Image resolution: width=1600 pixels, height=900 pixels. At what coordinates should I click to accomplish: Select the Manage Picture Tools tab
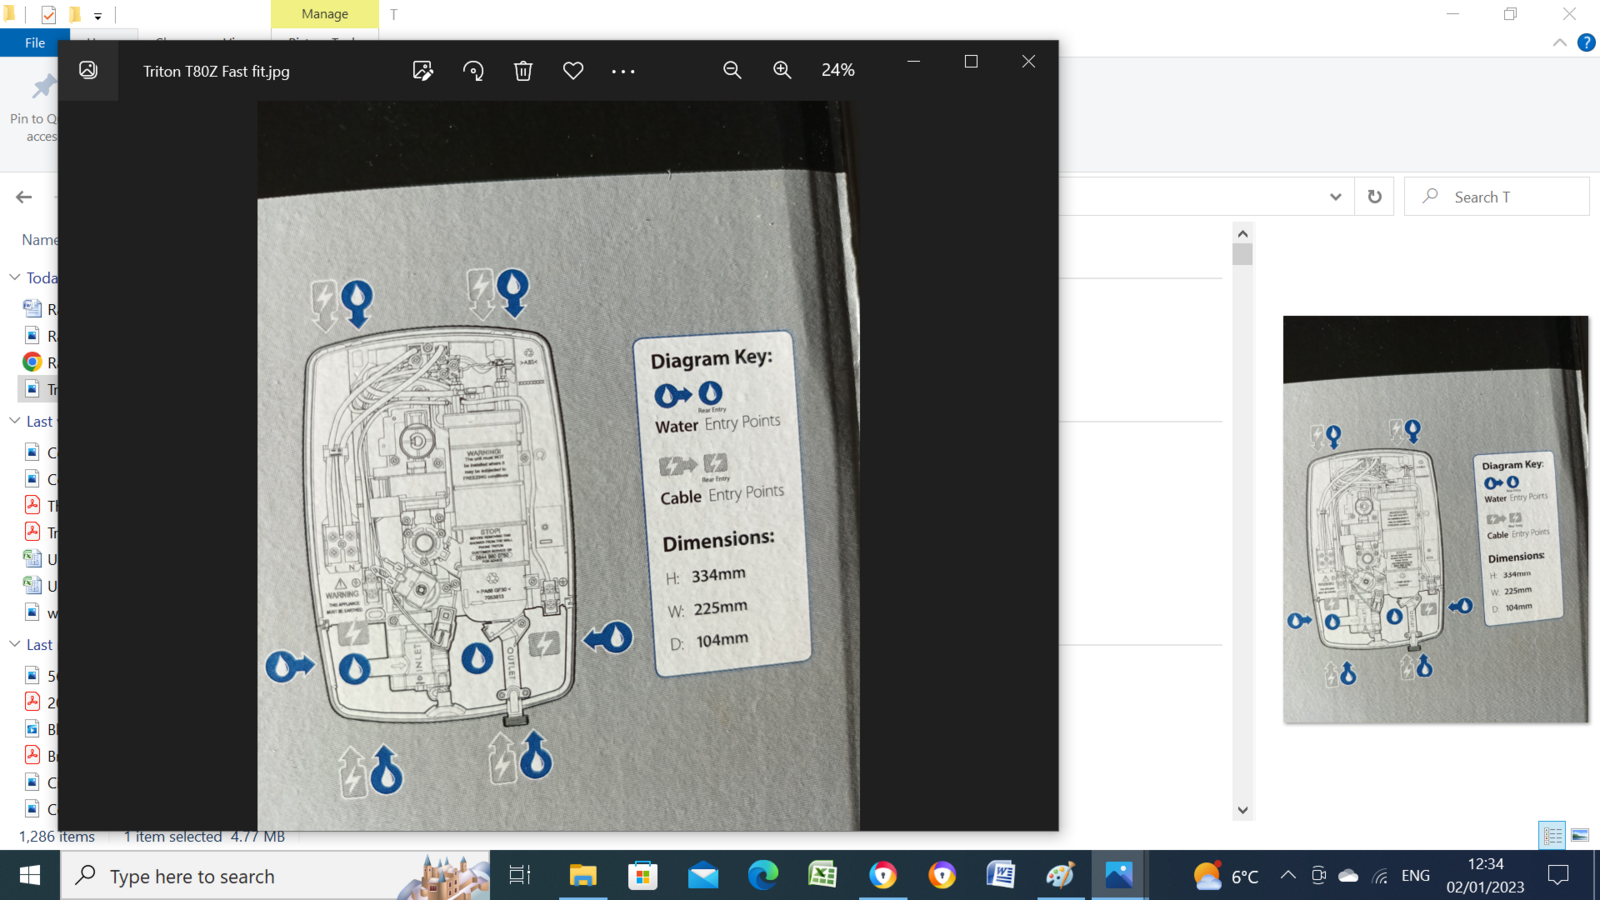click(325, 14)
